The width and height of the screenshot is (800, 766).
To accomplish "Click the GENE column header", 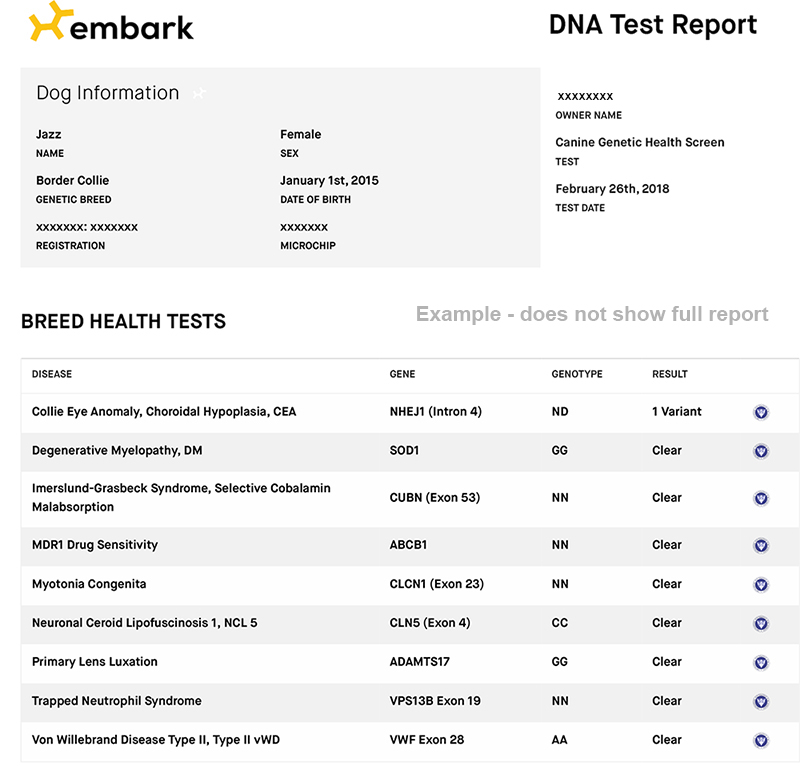I will [402, 374].
